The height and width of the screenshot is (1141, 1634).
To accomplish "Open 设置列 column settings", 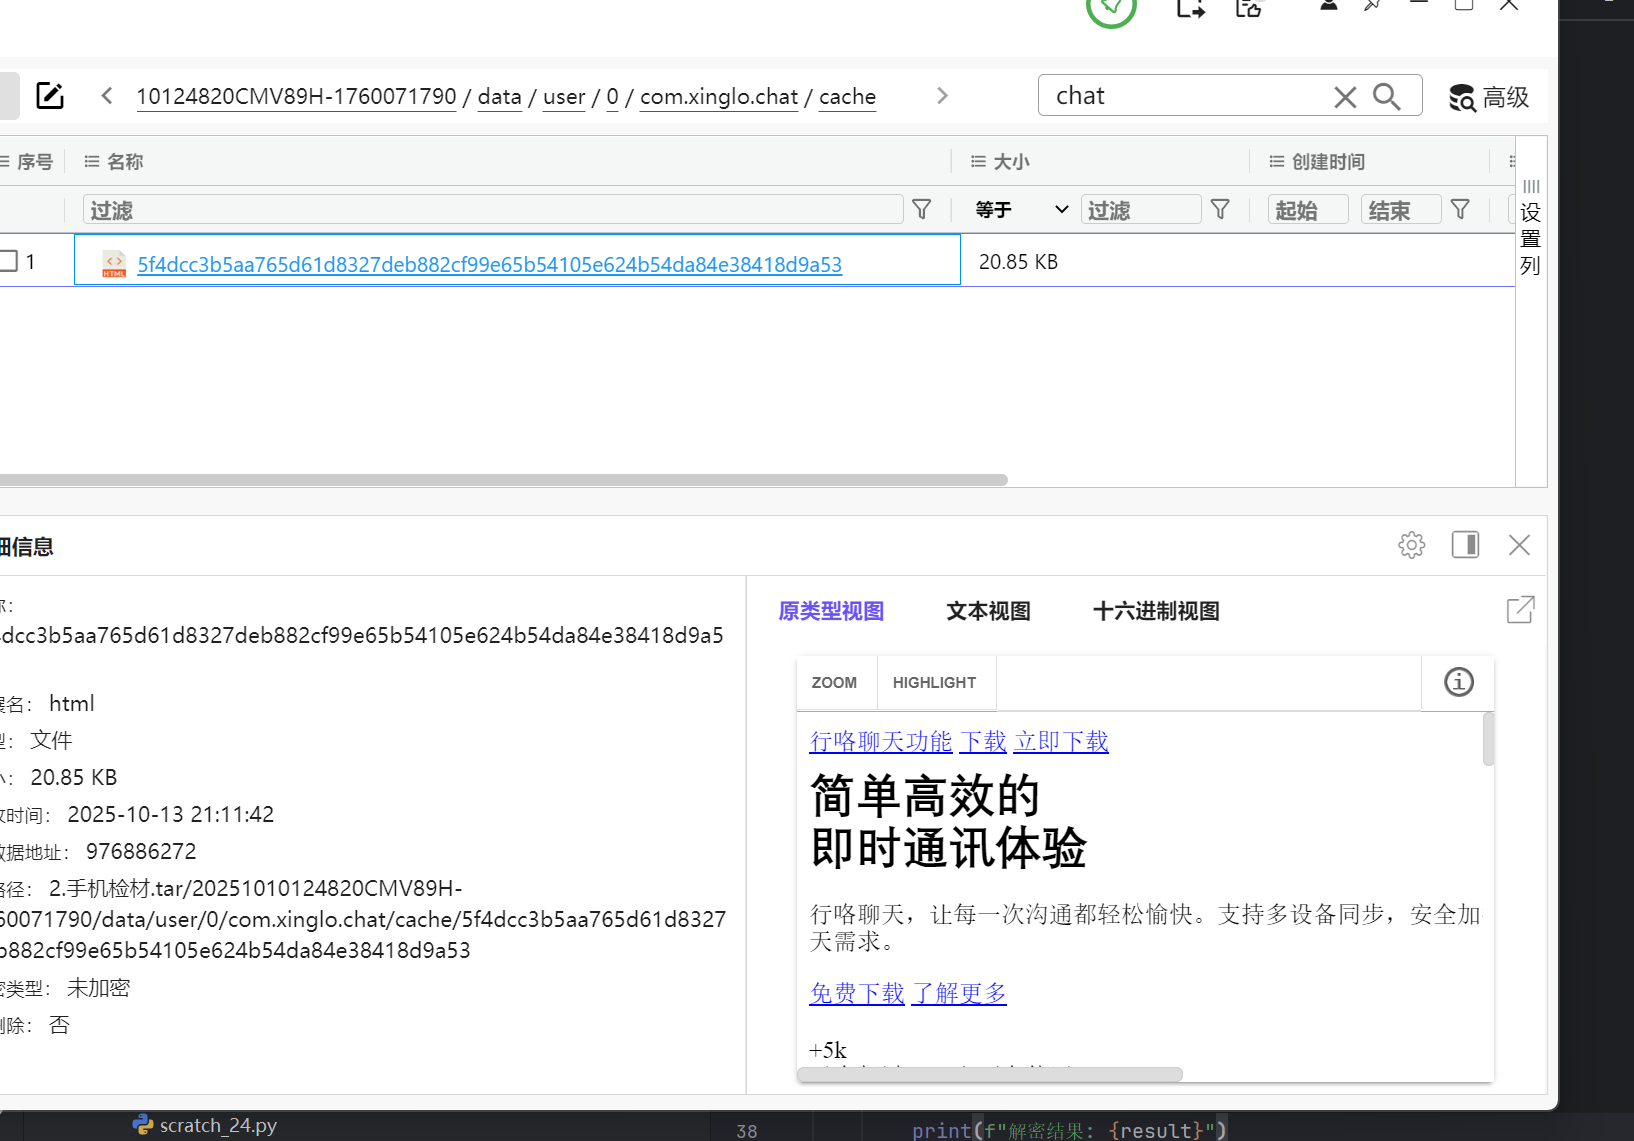I will [x=1531, y=228].
